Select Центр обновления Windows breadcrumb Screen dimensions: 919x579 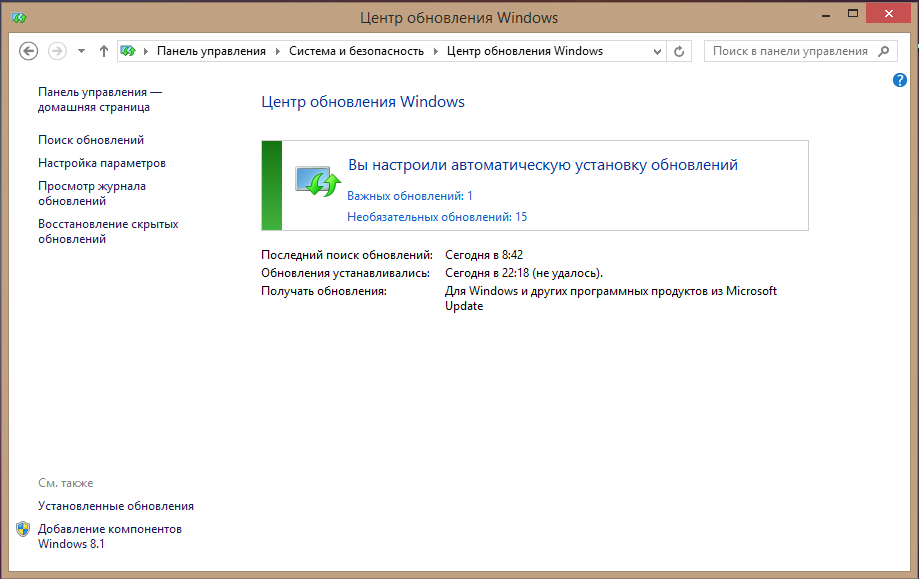click(525, 51)
